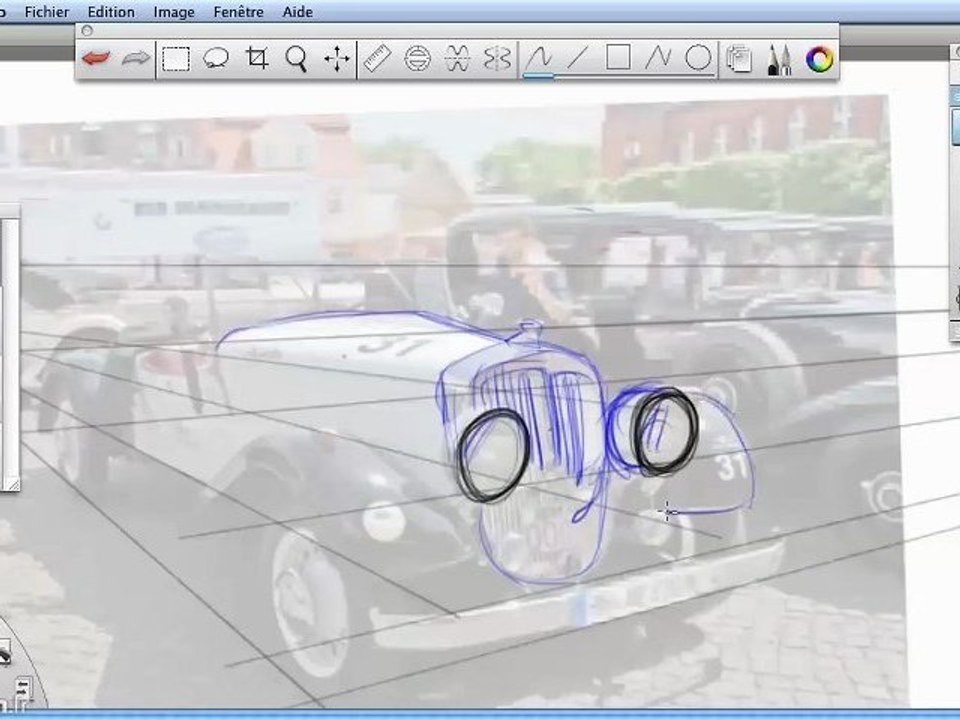Click the grey Redo arrow

point(136,59)
